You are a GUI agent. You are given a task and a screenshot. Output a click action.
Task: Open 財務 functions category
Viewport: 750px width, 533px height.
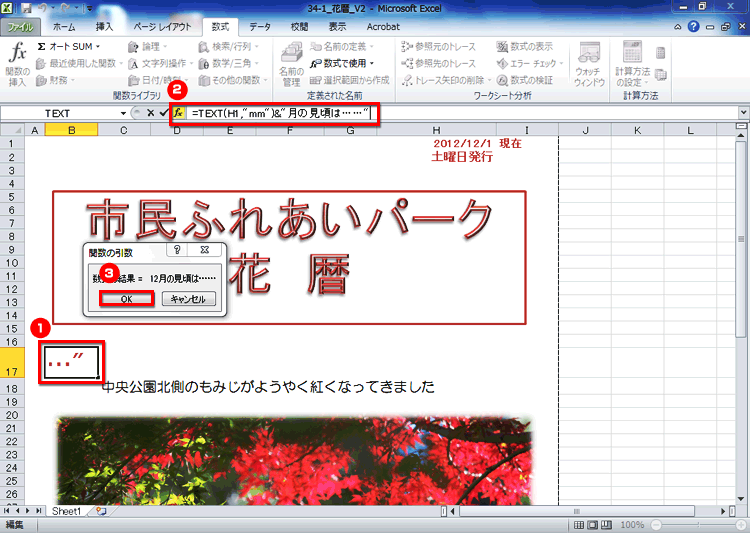pos(55,80)
